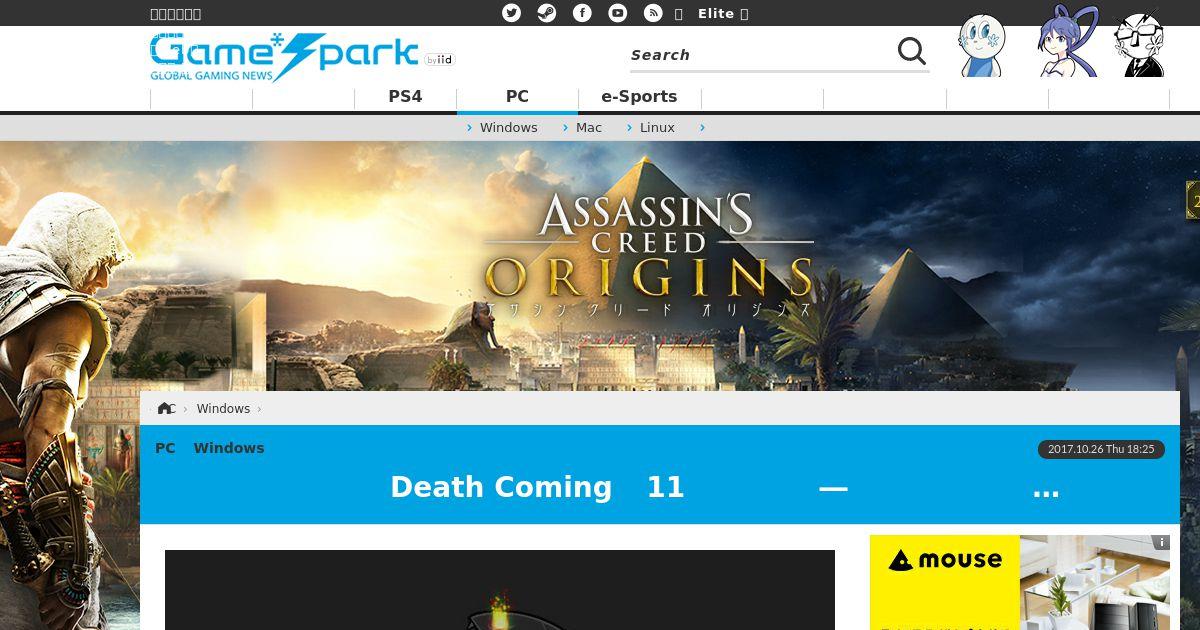
Task: Open the PS4 navigation tab
Action: click(x=405, y=96)
